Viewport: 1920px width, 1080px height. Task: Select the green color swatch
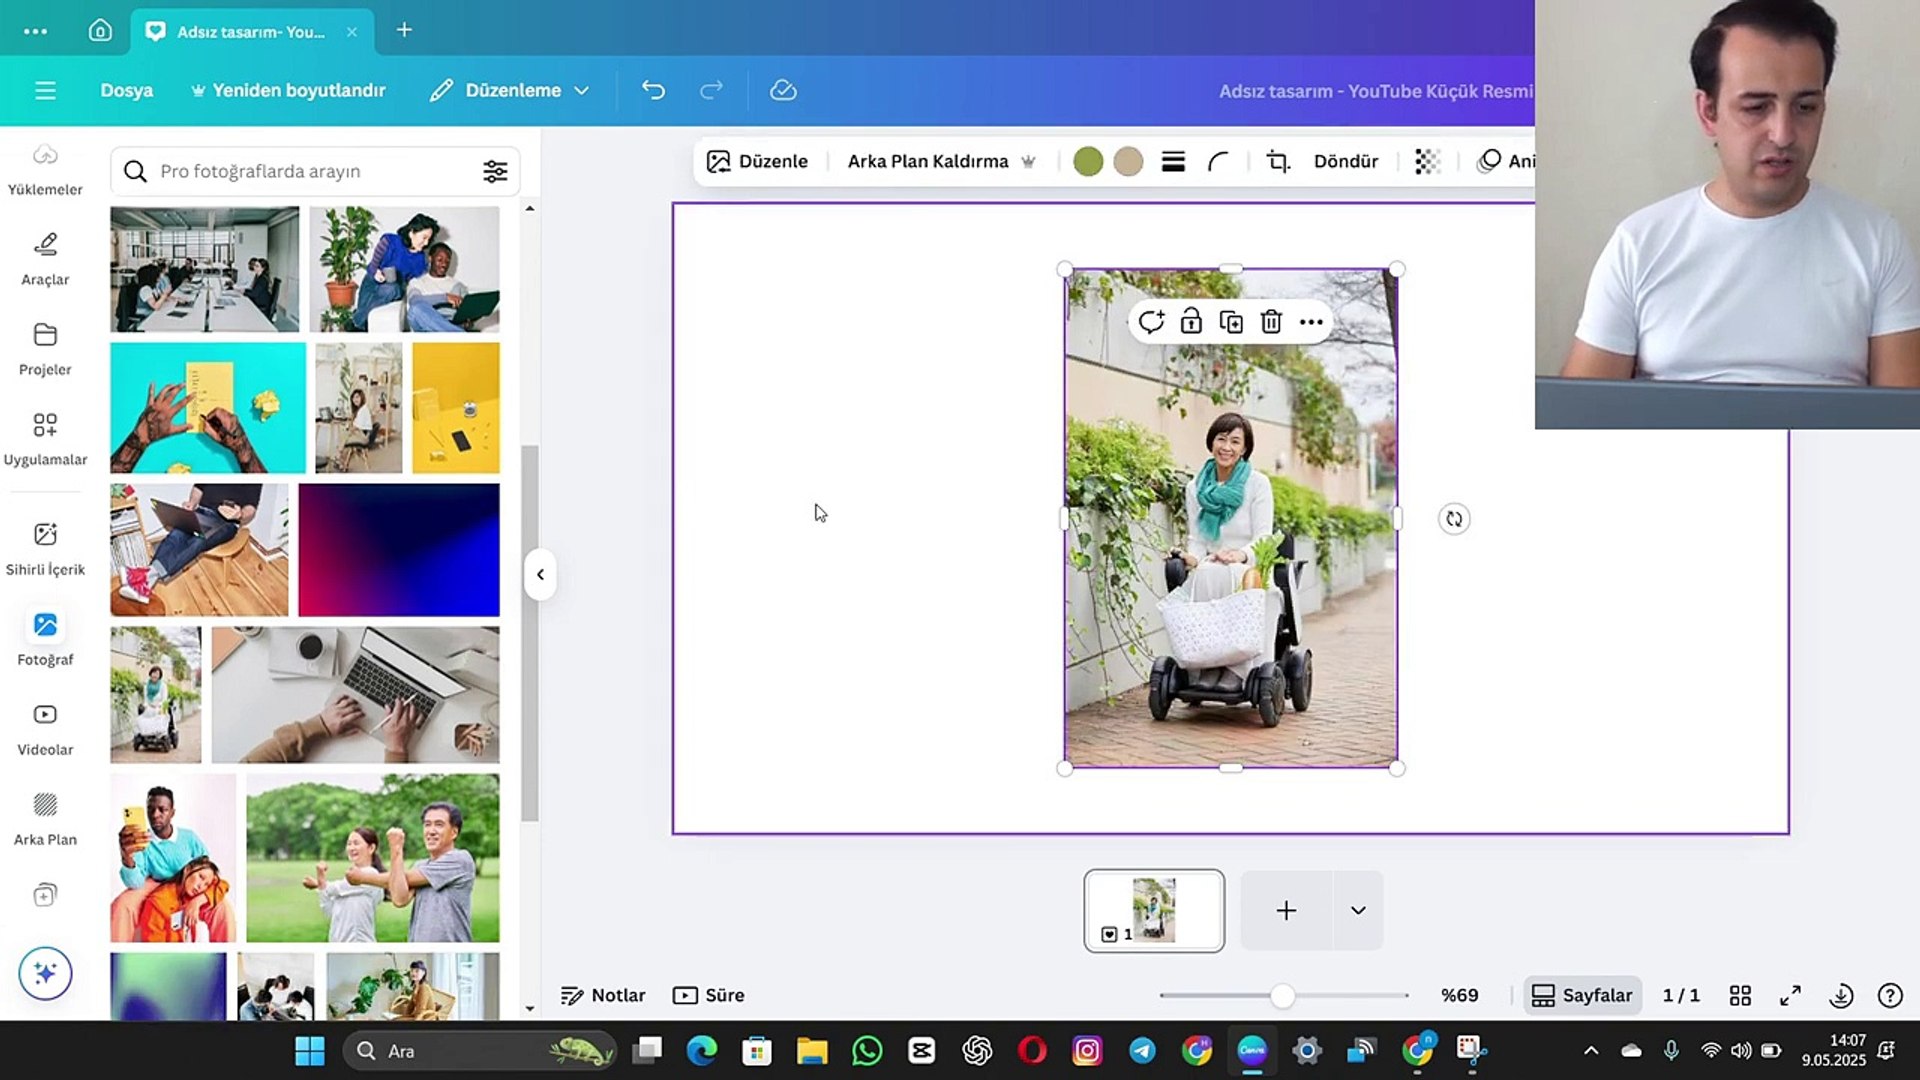coord(1088,161)
